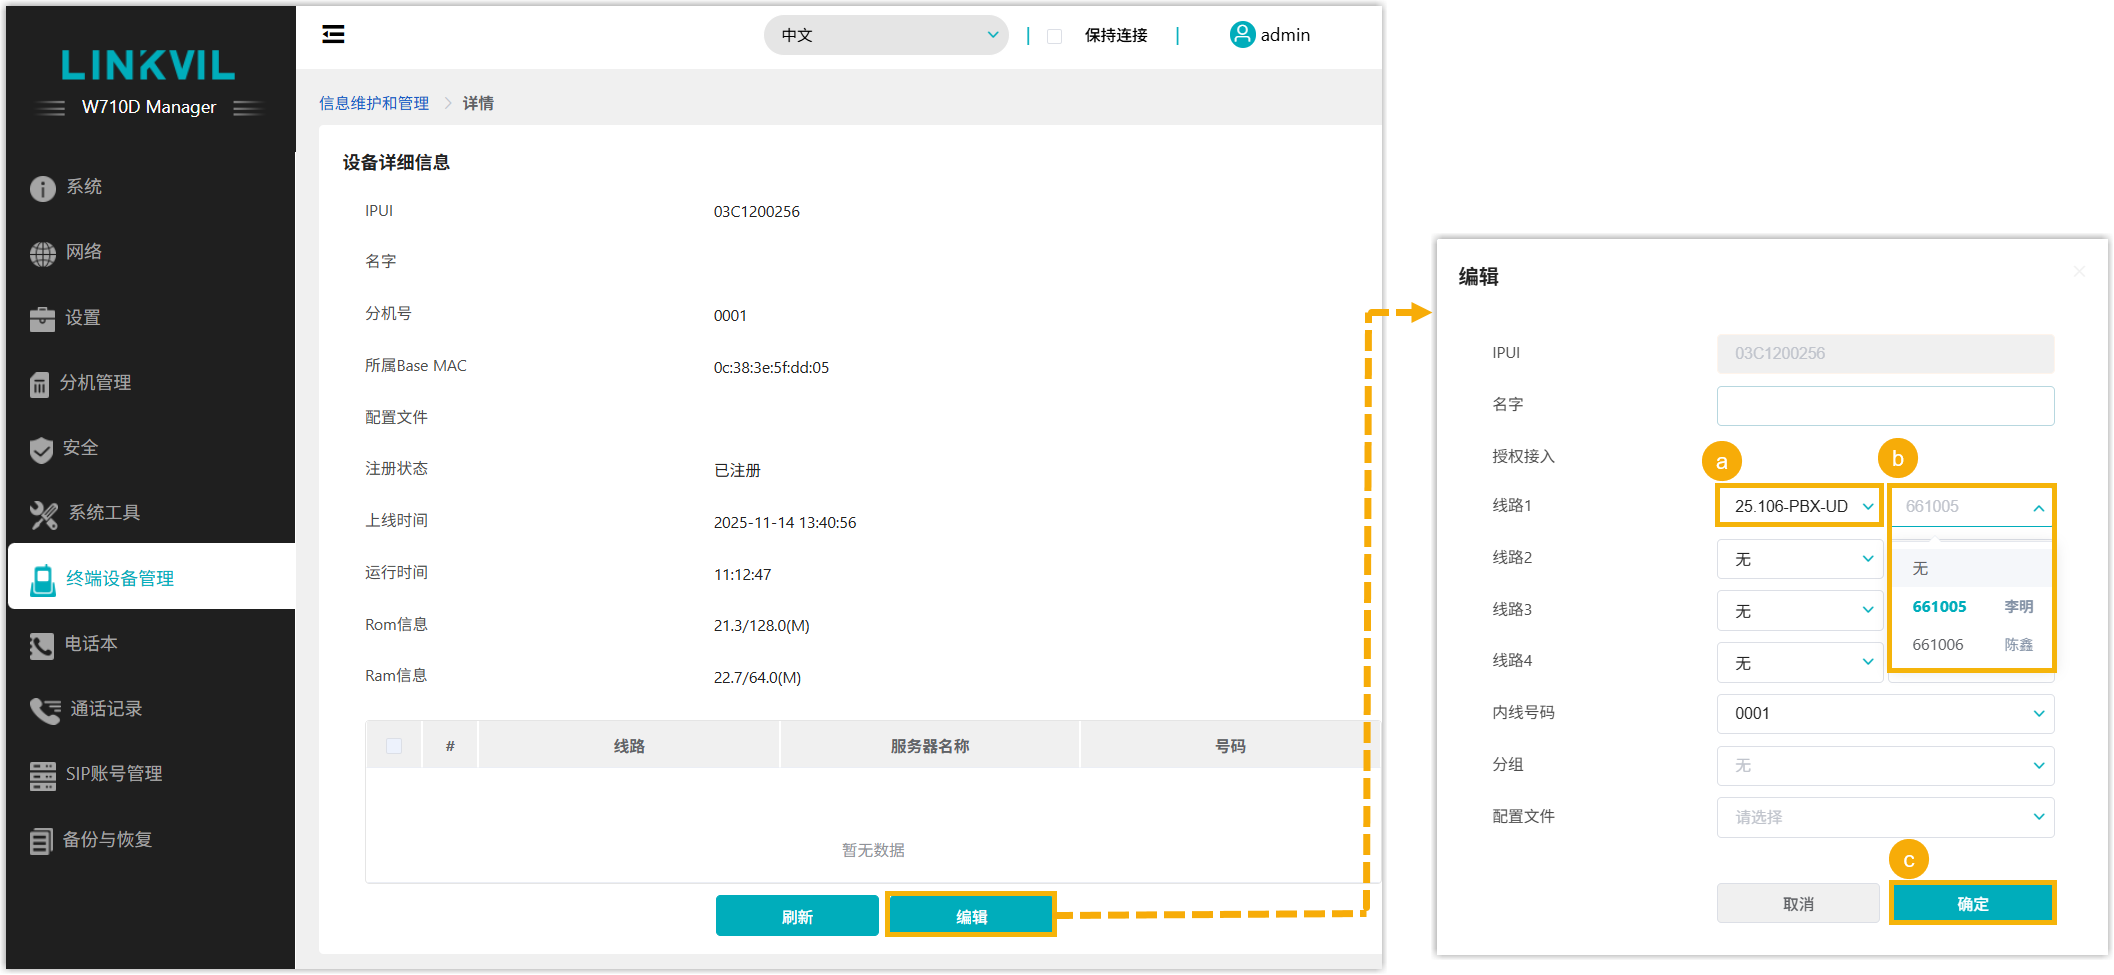Click the 系统工具 wrench icon
Screen dimensions: 2114x975
click(43, 515)
